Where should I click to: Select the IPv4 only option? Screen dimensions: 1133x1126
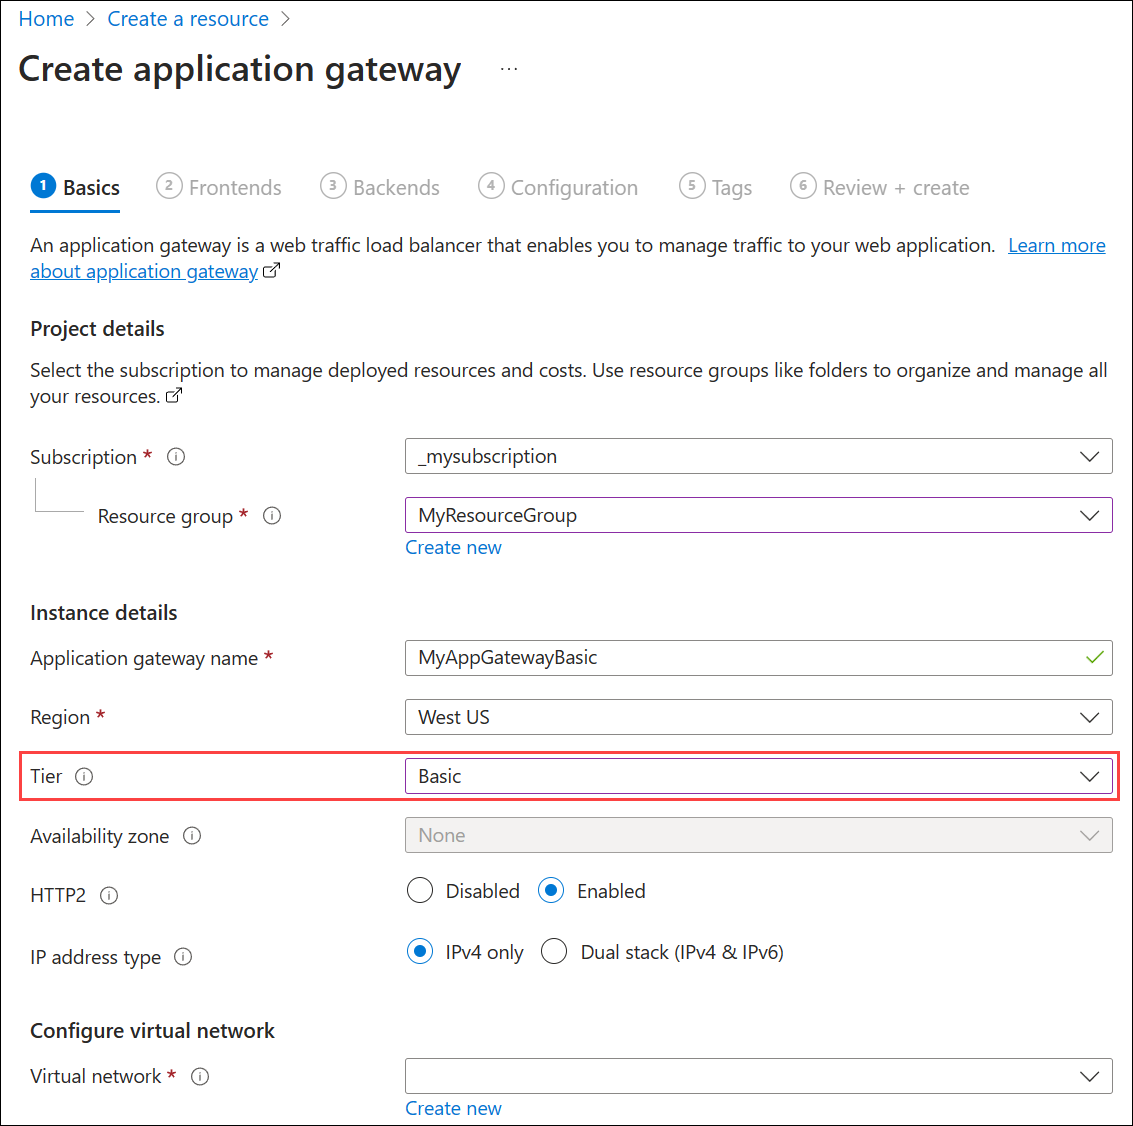click(420, 951)
